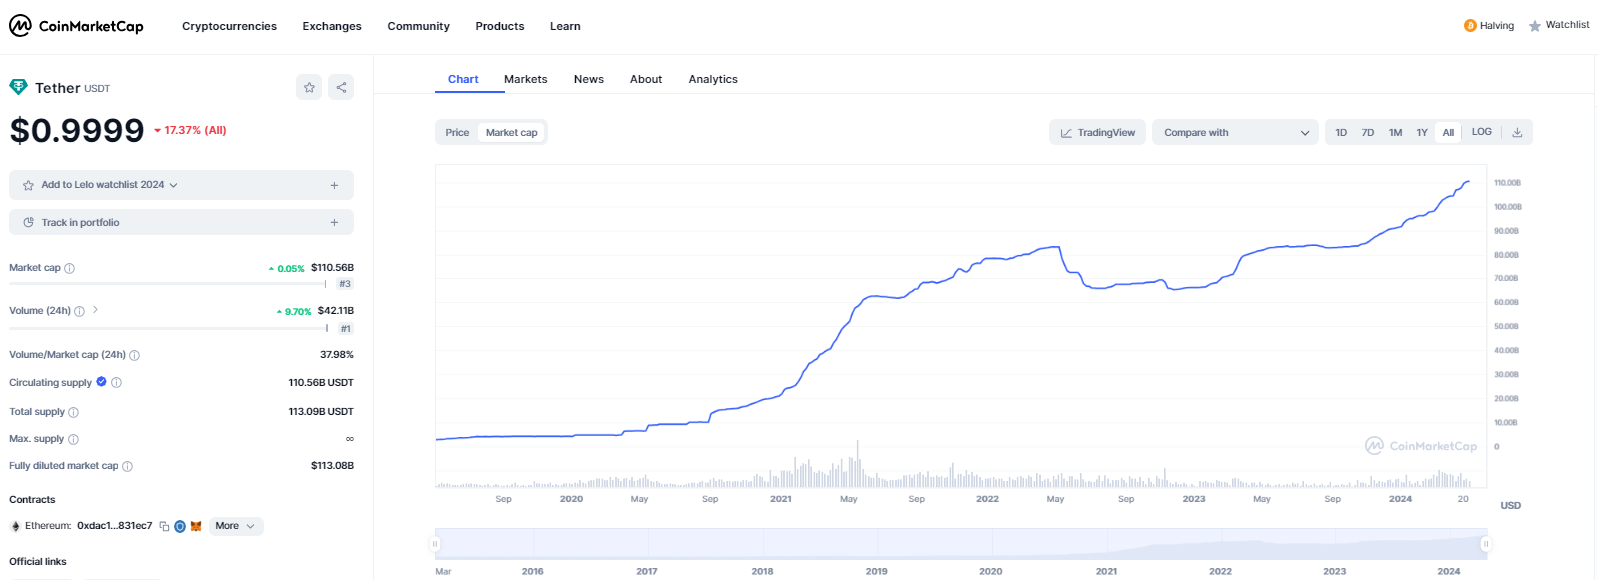Click the 113.09B USDT total supply value
The width and height of the screenshot is (1598, 580).
321,412
